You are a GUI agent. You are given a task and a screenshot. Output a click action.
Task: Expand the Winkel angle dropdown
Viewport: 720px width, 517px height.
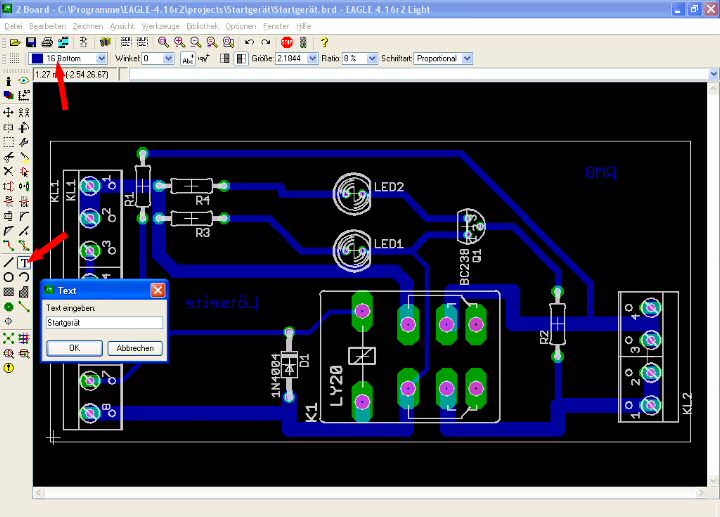168,59
